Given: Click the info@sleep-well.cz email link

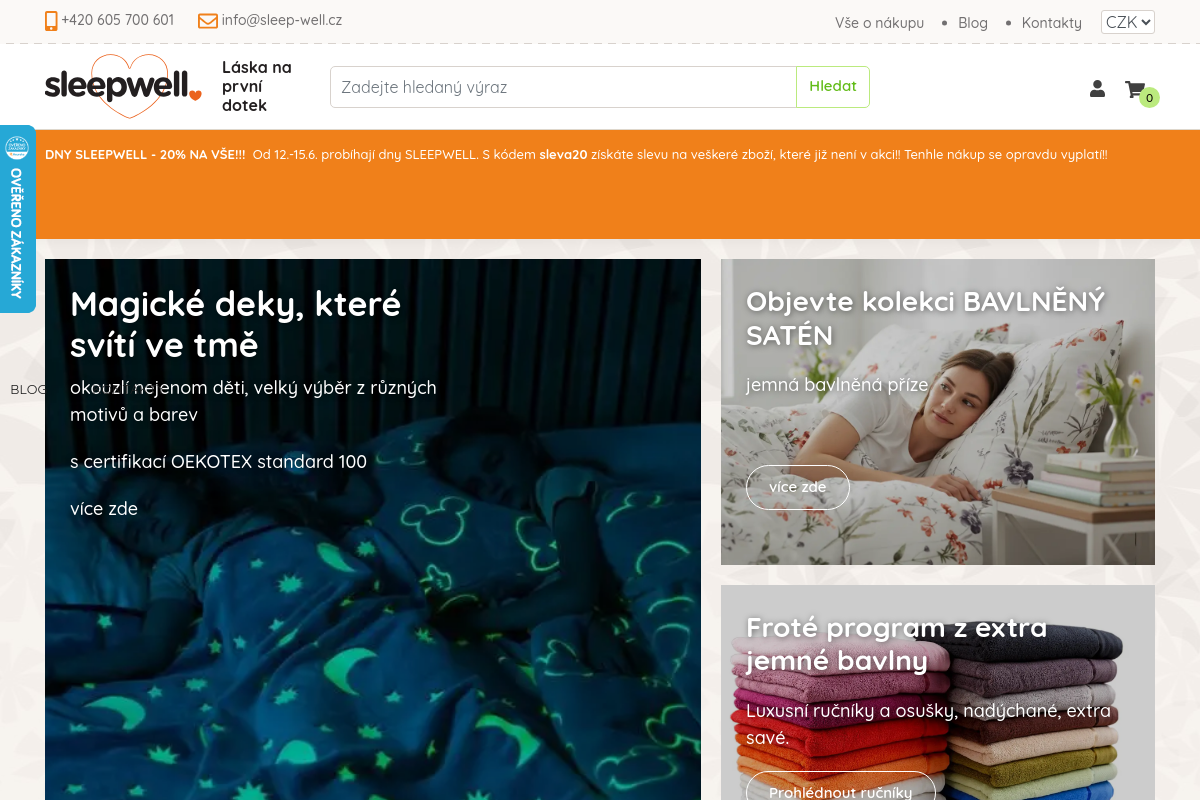Looking at the screenshot, I should 282,20.
